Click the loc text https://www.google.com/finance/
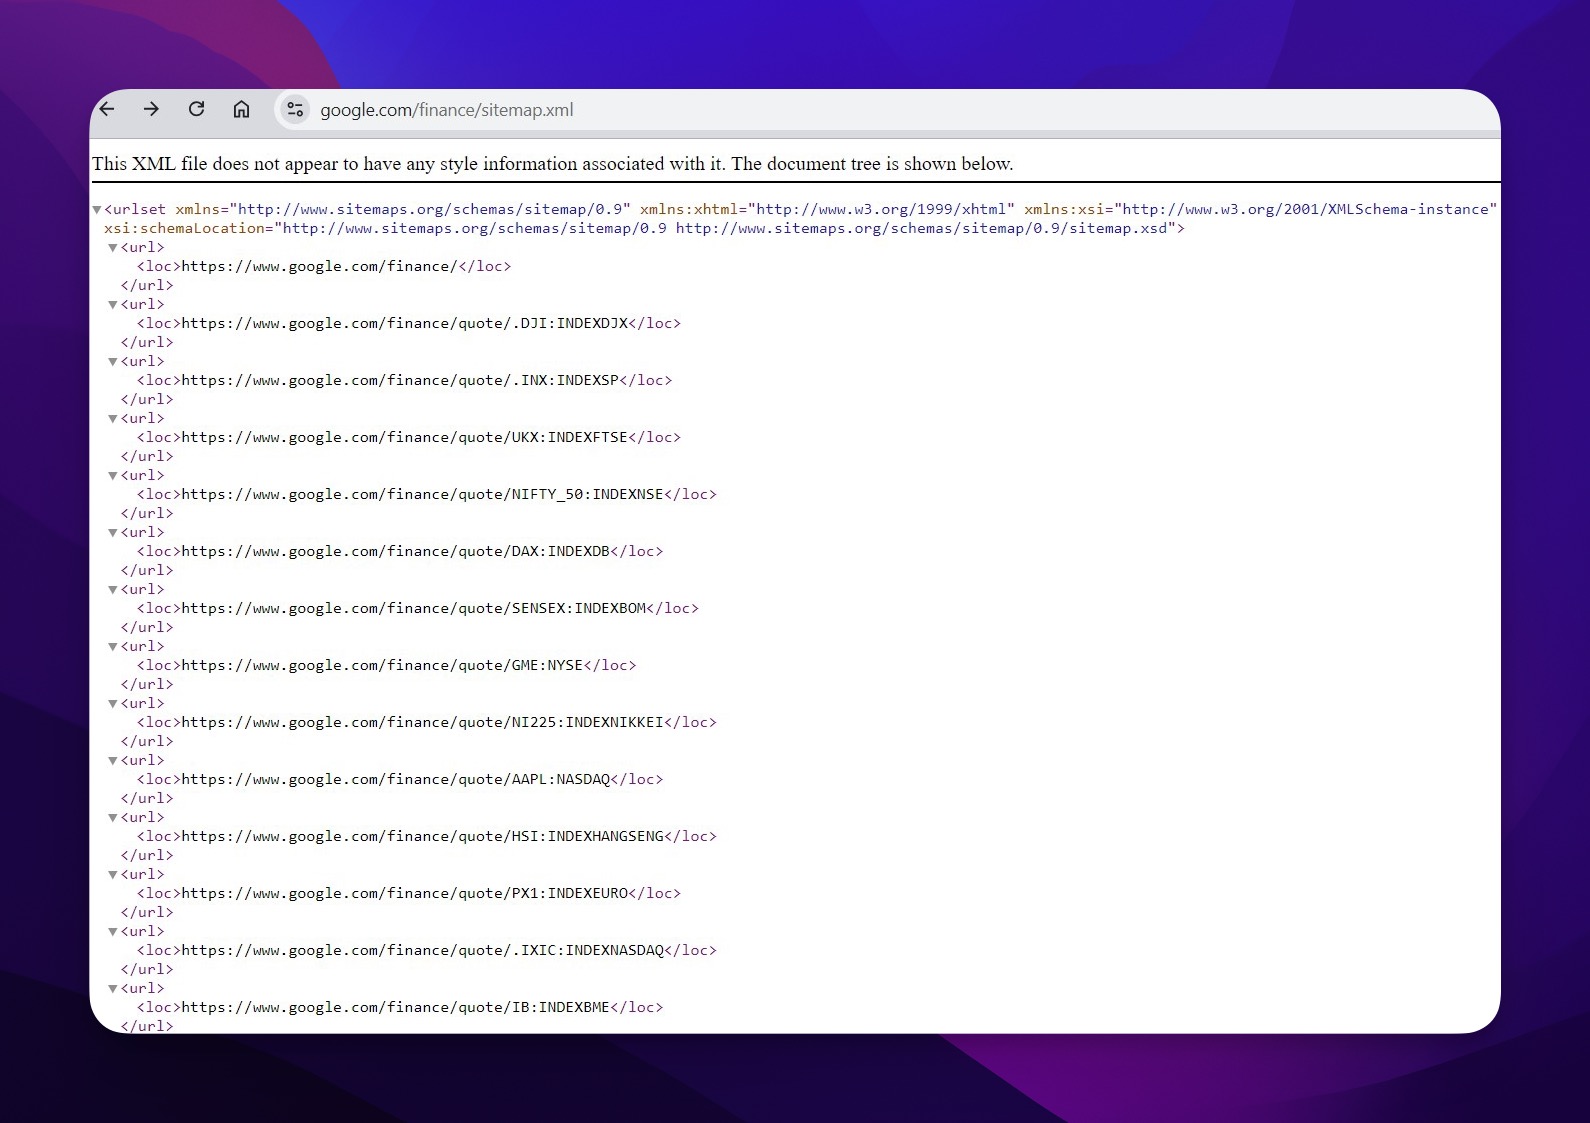Viewport: 1590px width, 1123px height. click(x=319, y=266)
